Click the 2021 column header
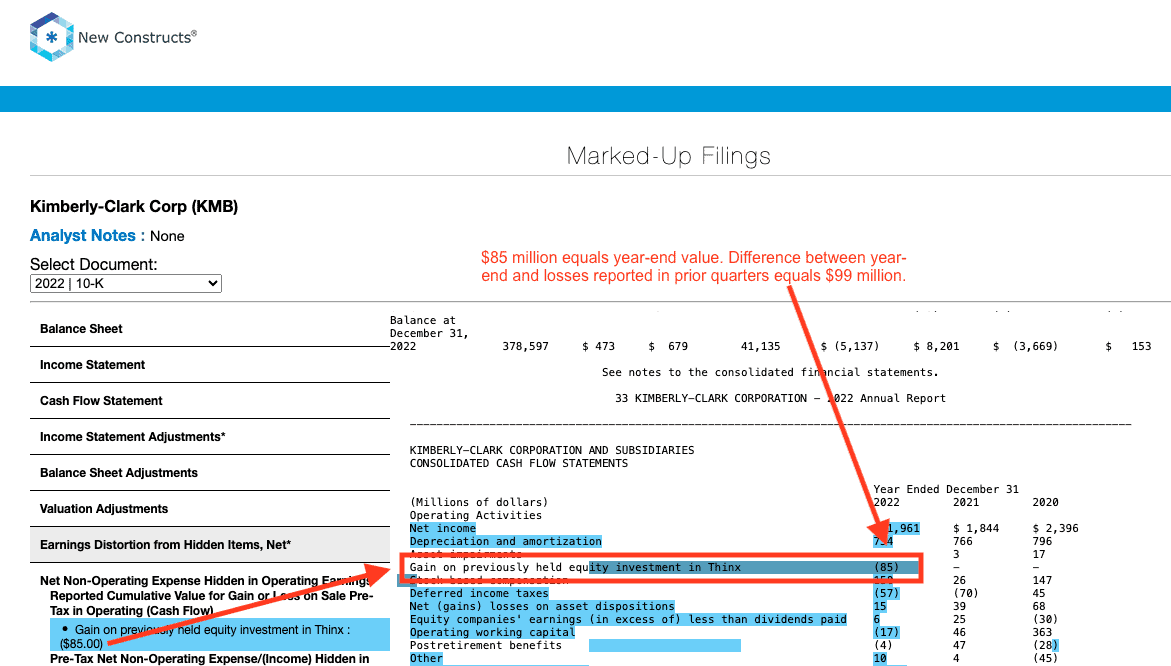 966,502
